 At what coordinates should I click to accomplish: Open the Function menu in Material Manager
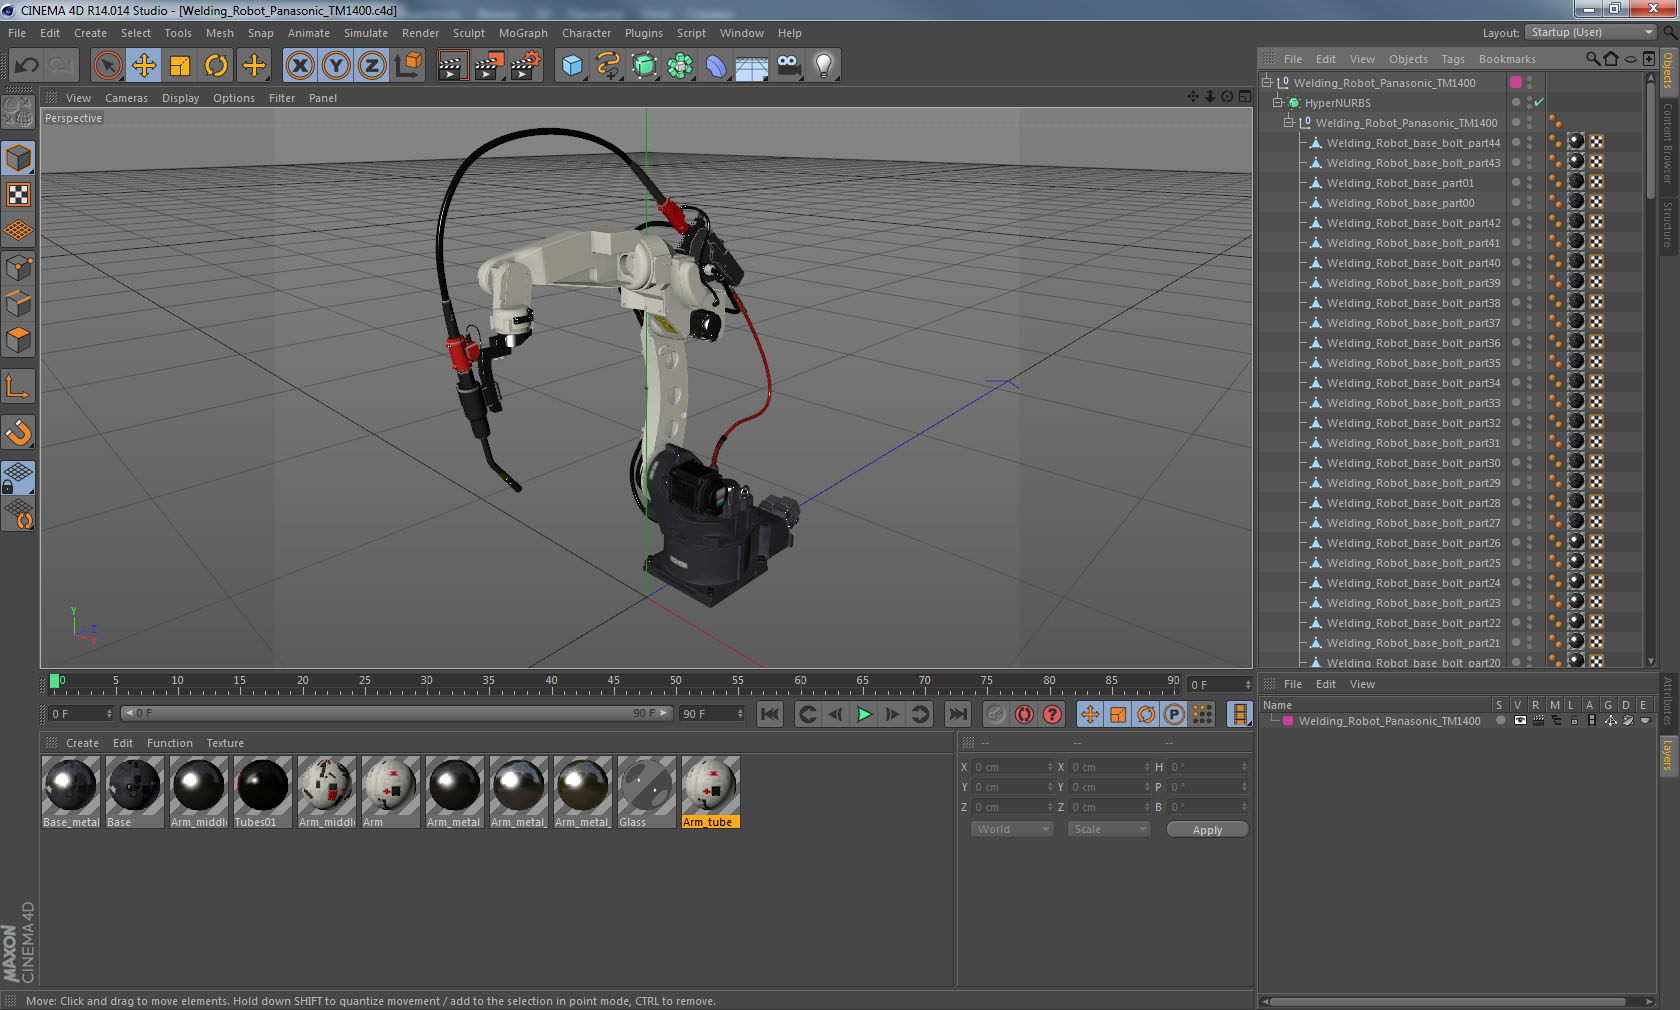click(x=170, y=743)
